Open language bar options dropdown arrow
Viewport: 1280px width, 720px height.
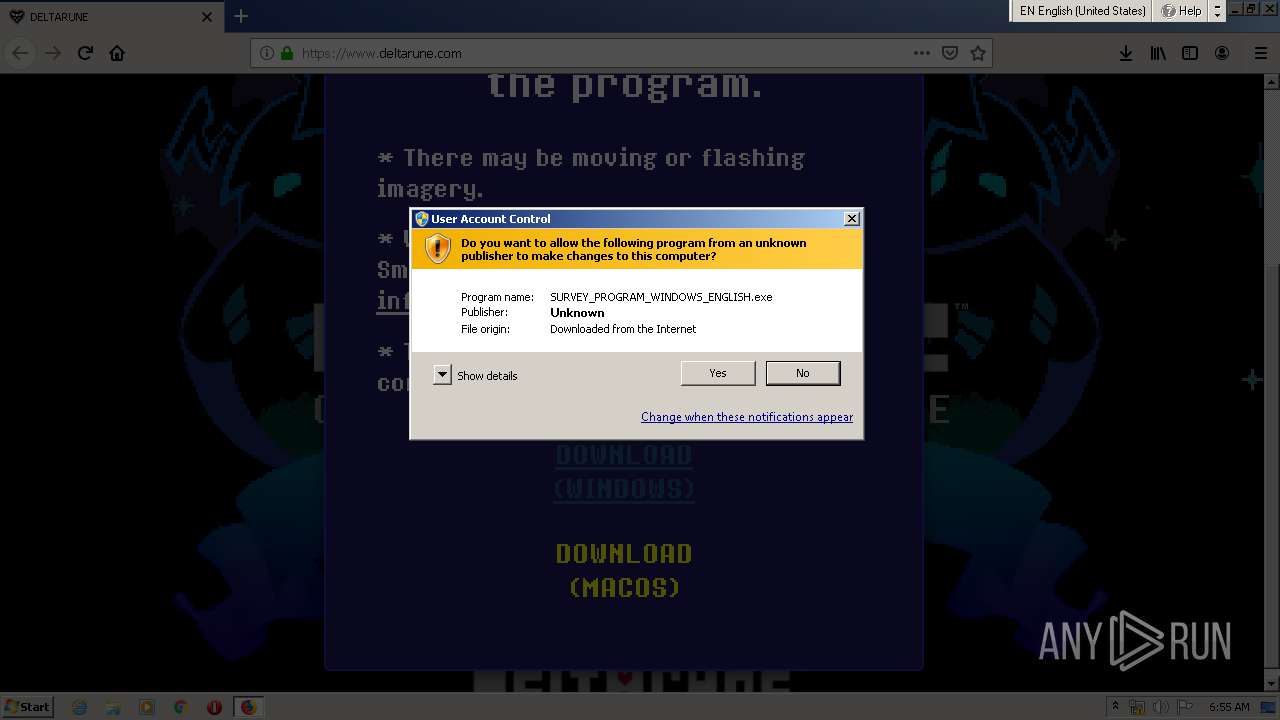click(1217, 14)
